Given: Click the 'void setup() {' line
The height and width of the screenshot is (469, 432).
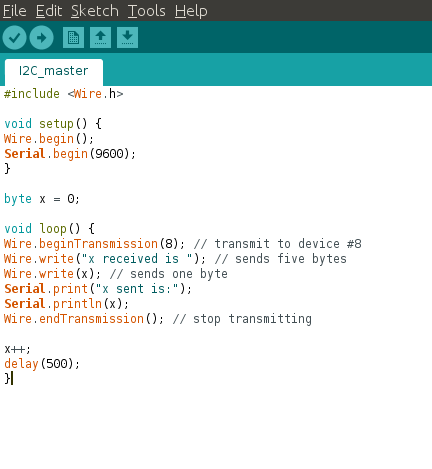Looking at the screenshot, I should pos(53,124).
